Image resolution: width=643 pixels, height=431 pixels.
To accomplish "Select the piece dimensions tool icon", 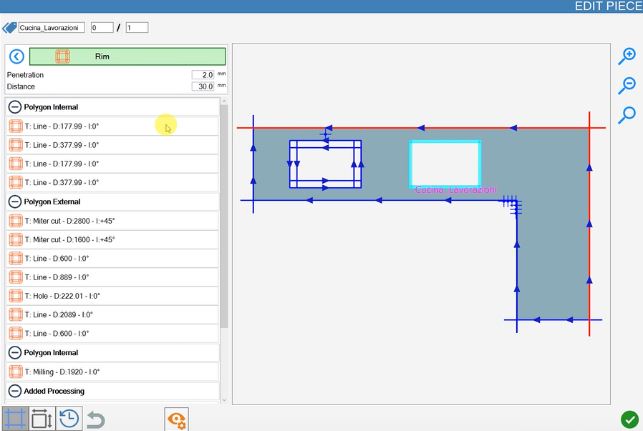I will [x=42, y=419].
